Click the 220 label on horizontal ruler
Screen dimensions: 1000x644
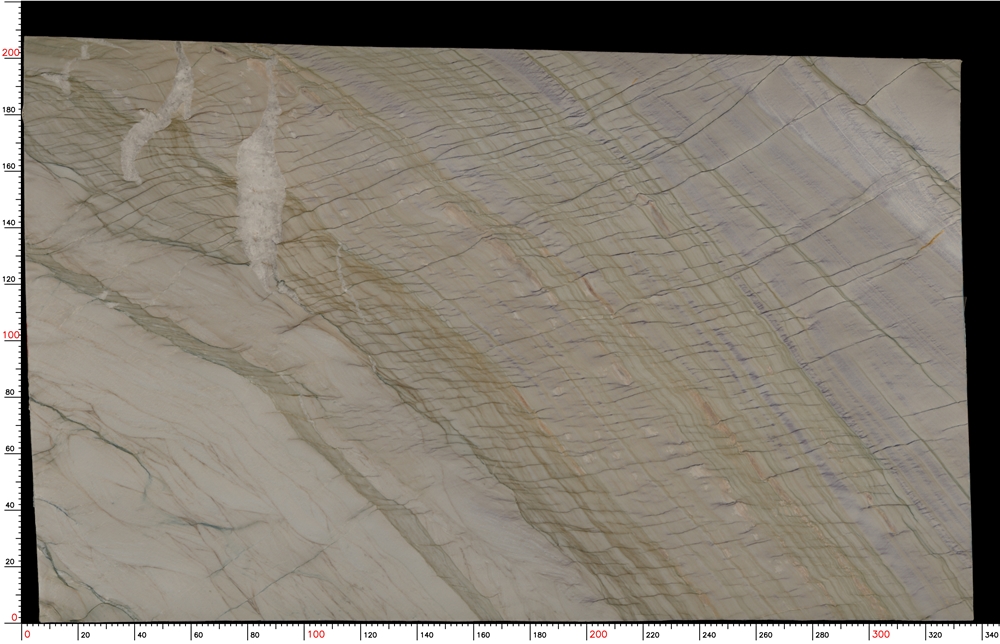[x=652, y=635]
